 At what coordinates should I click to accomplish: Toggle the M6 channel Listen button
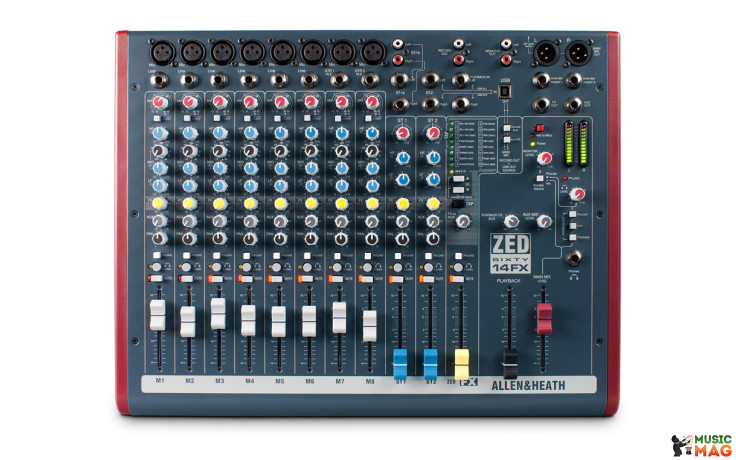click(x=307, y=267)
